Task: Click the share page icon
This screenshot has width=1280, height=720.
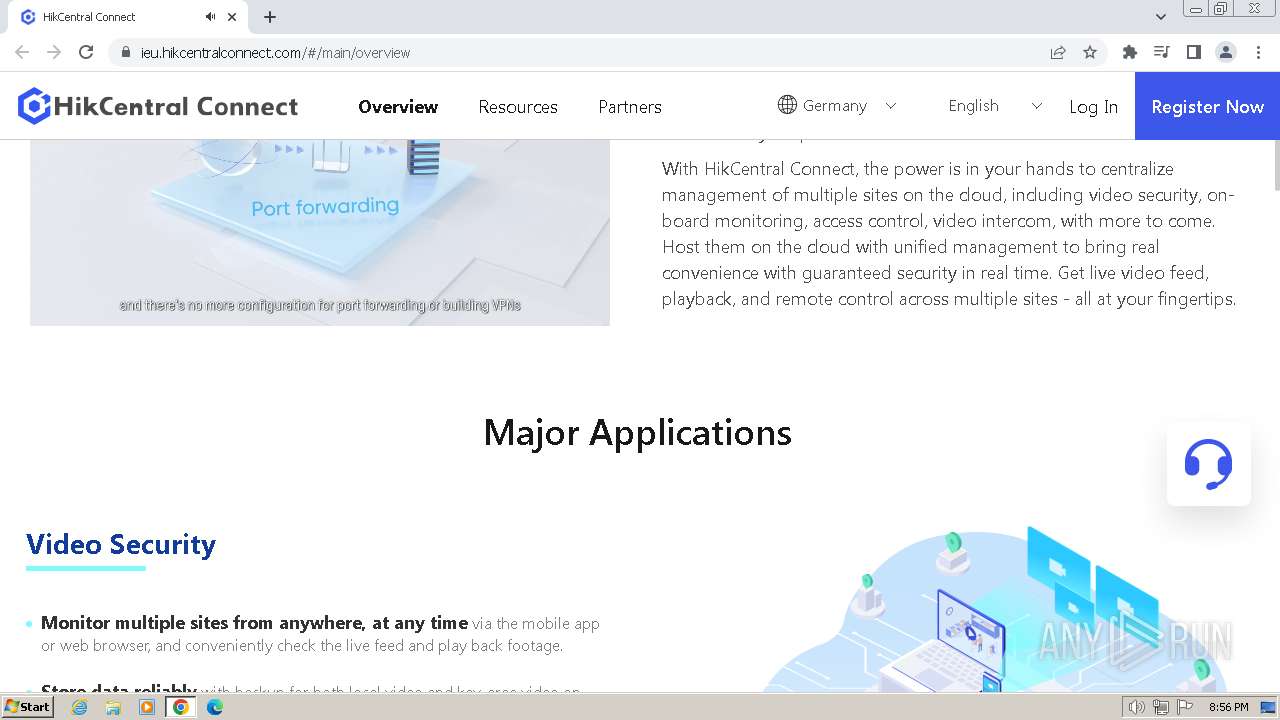Action: [1058, 52]
